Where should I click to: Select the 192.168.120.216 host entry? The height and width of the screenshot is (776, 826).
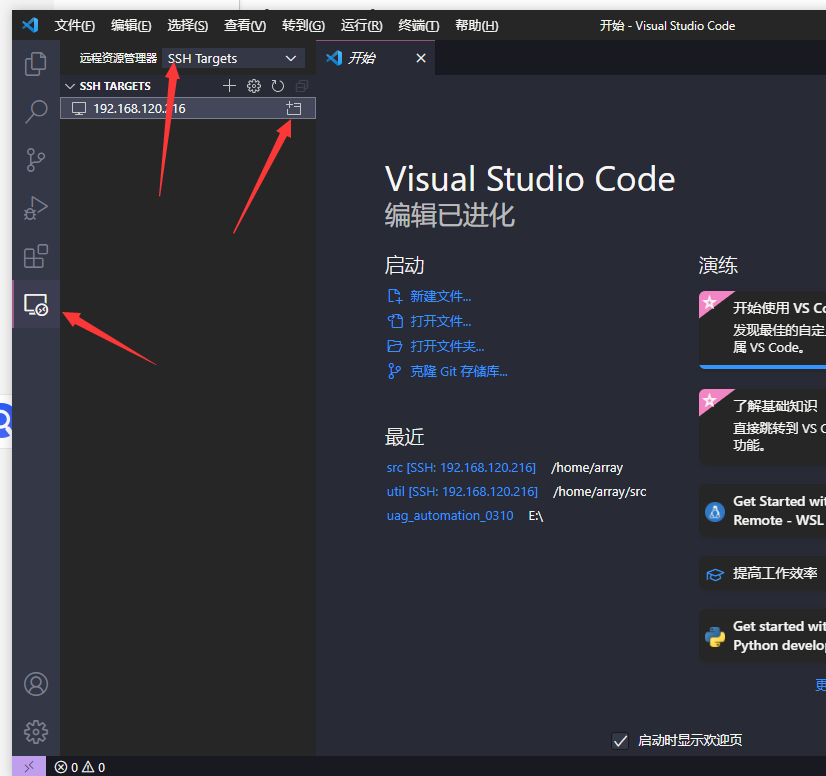point(188,109)
